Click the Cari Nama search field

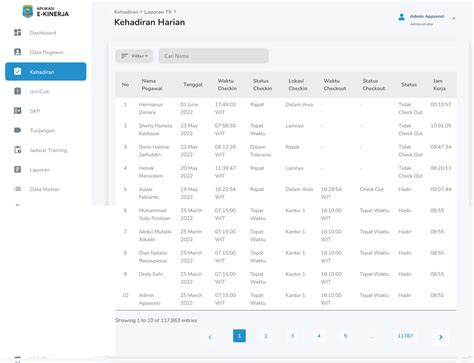point(214,56)
